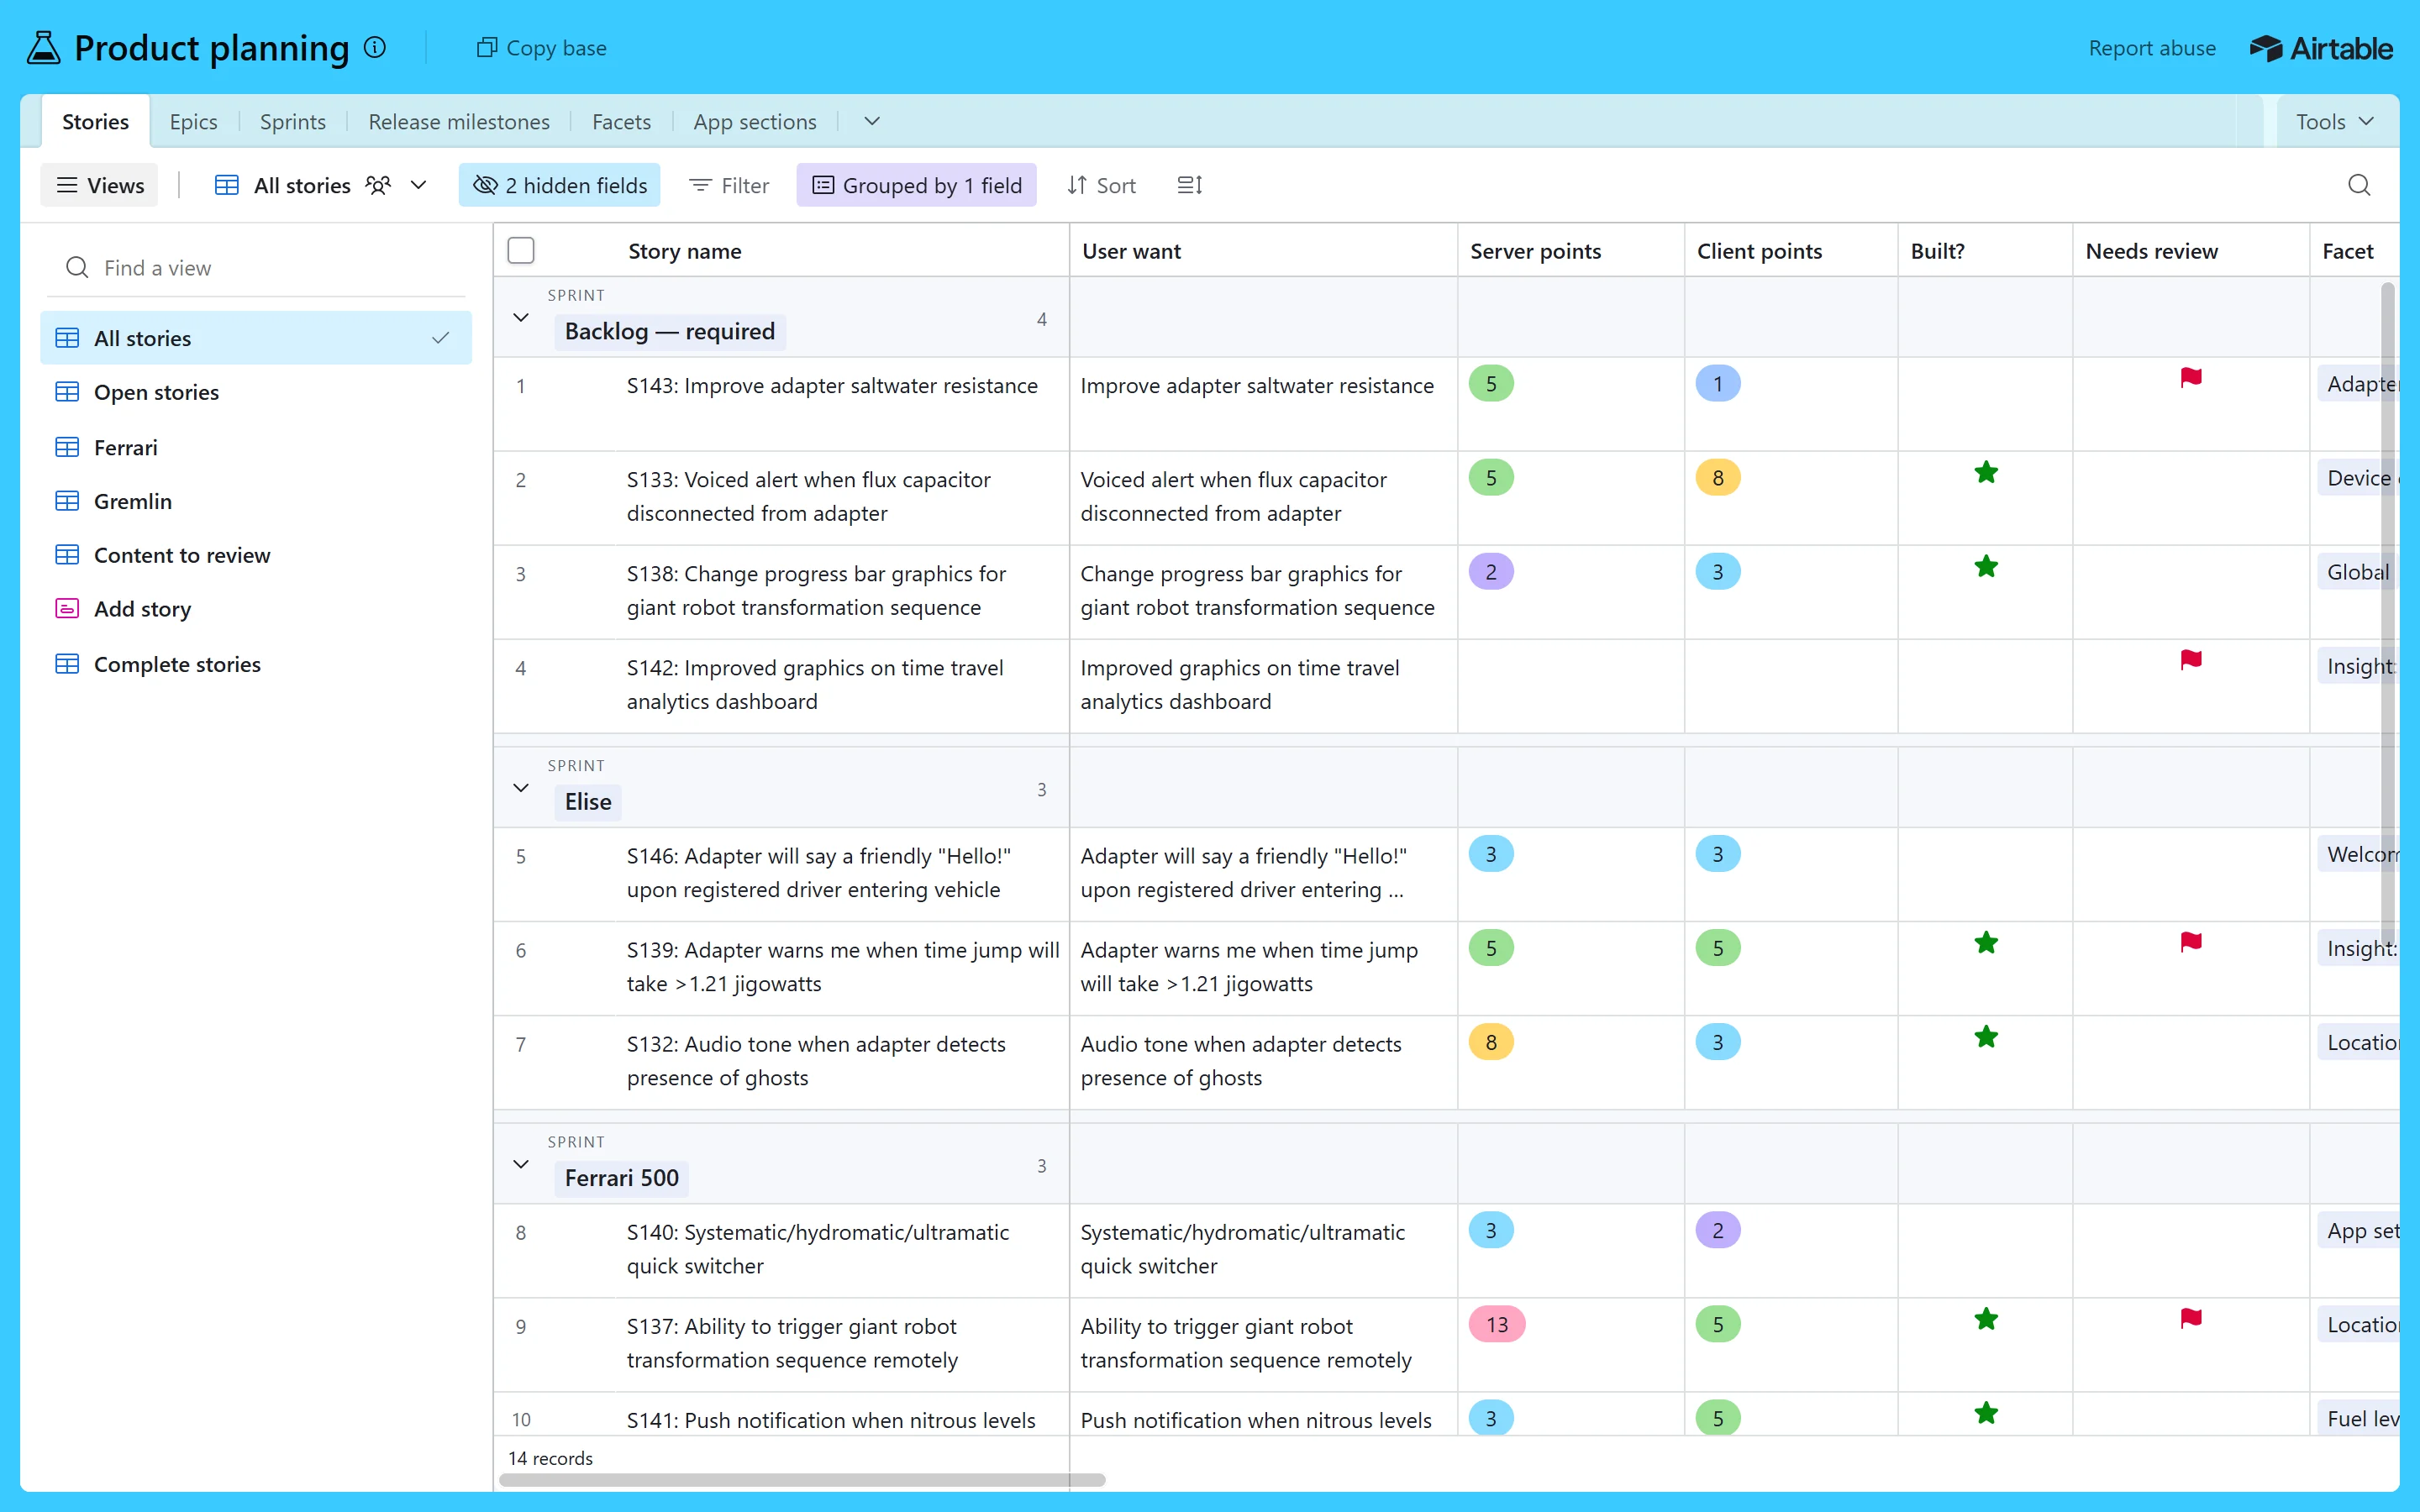2420x1512 pixels.
Task: Click the Product planning flask icon
Action: click(43, 47)
